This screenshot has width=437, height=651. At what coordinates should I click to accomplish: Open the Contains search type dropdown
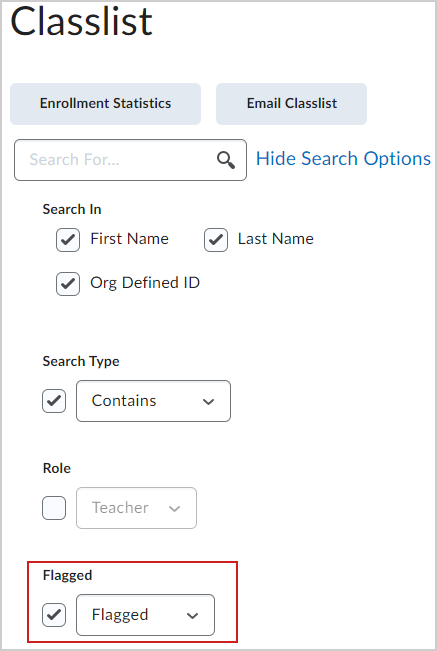pos(154,401)
